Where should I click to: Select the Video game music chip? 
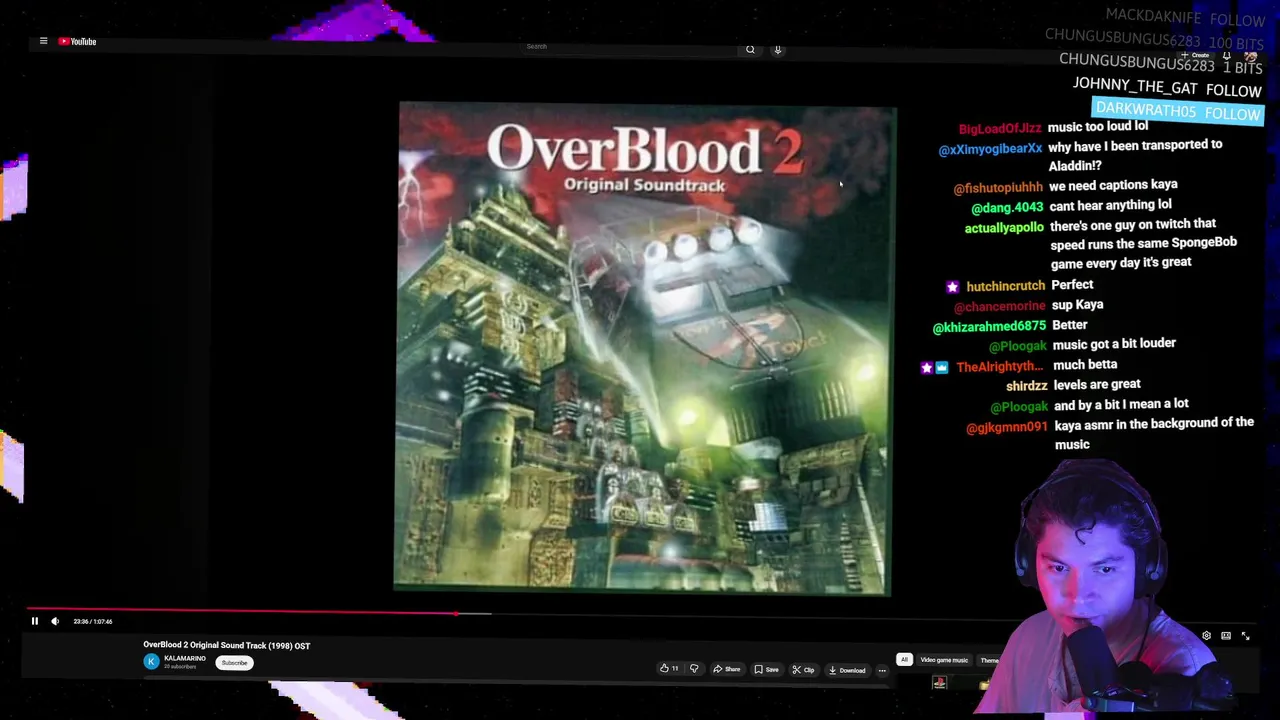944,660
